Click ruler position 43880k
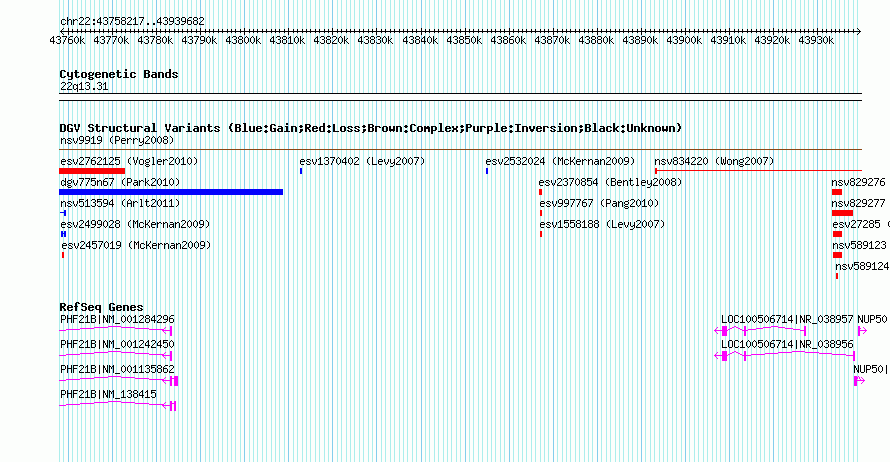The width and height of the screenshot is (890, 462). pyautogui.click(x=596, y=40)
